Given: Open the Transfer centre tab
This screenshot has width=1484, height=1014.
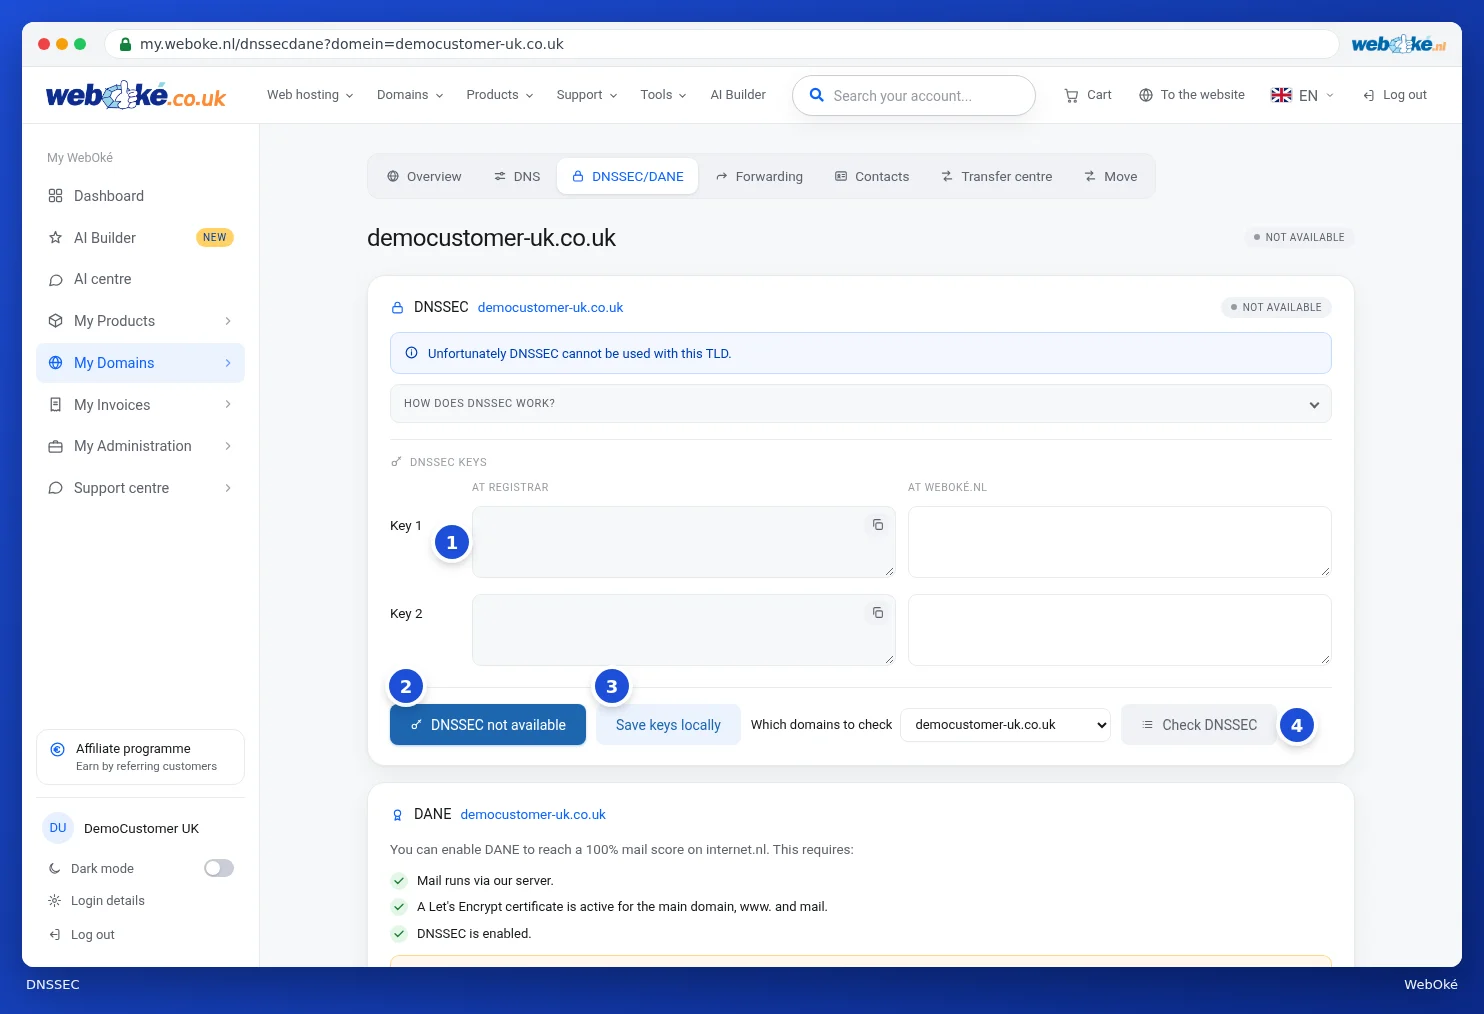Looking at the screenshot, I should pyautogui.click(x=997, y=176).
